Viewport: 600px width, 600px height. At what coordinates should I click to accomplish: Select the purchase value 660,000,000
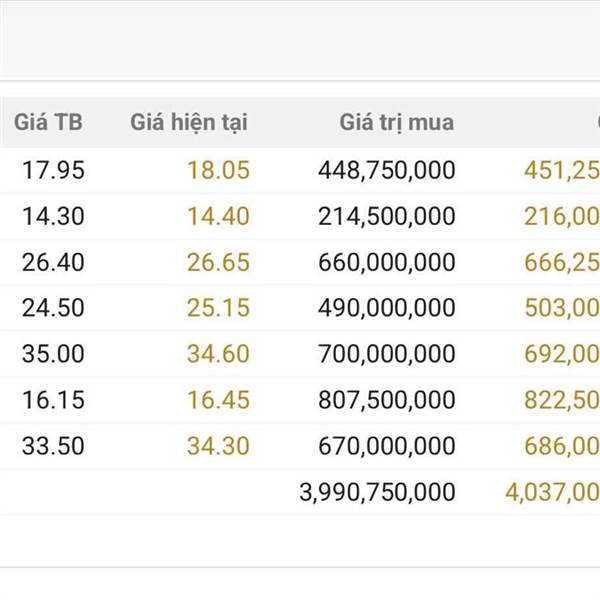coord(386,262)
